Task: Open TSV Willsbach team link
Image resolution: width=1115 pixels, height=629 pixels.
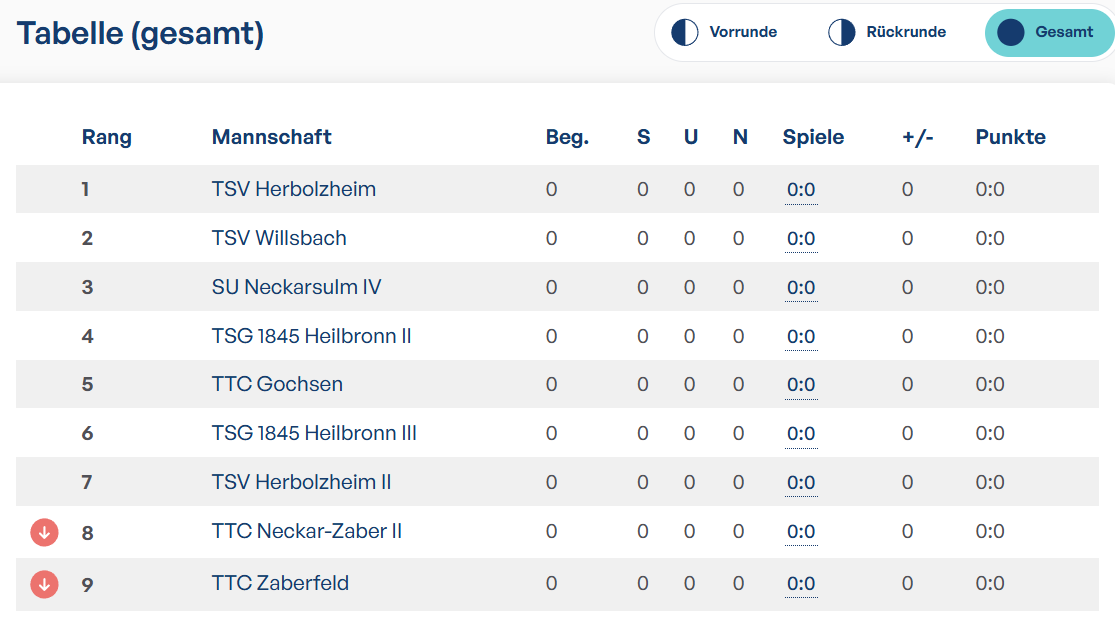Action: (279, 238)
